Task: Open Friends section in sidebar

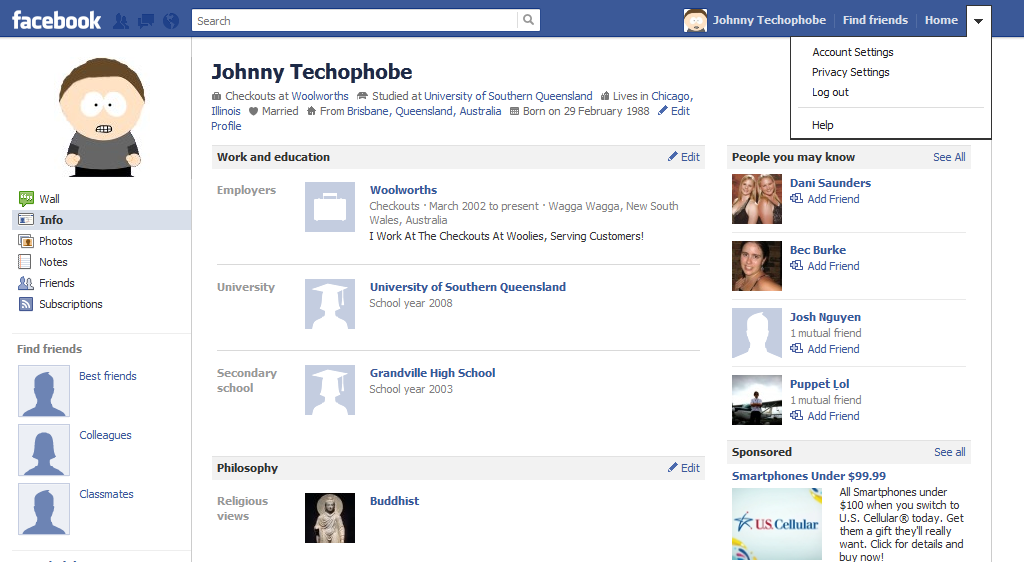Action: pyautogui.click(x=56, y=283)
